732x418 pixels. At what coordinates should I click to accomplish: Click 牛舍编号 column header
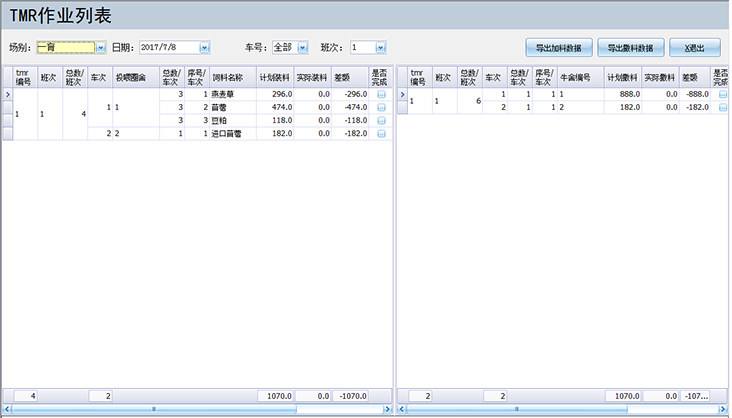click(579, 77)
